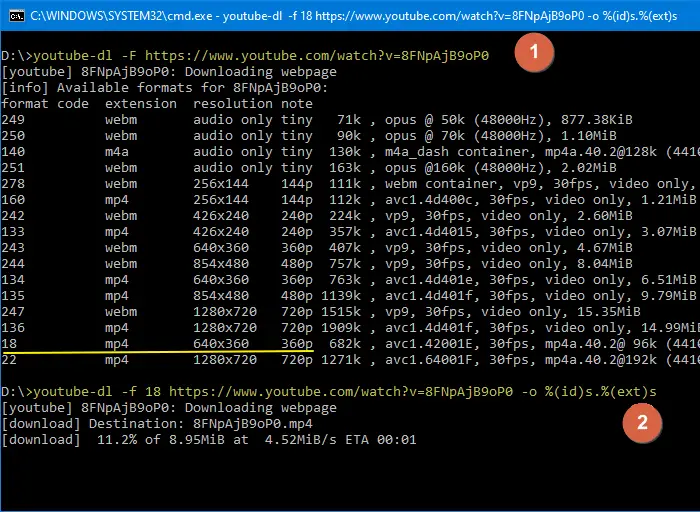Click '1909k' bitrate on row 136
700x512 pixels.
pyautogui.click(x=341, y=328)
